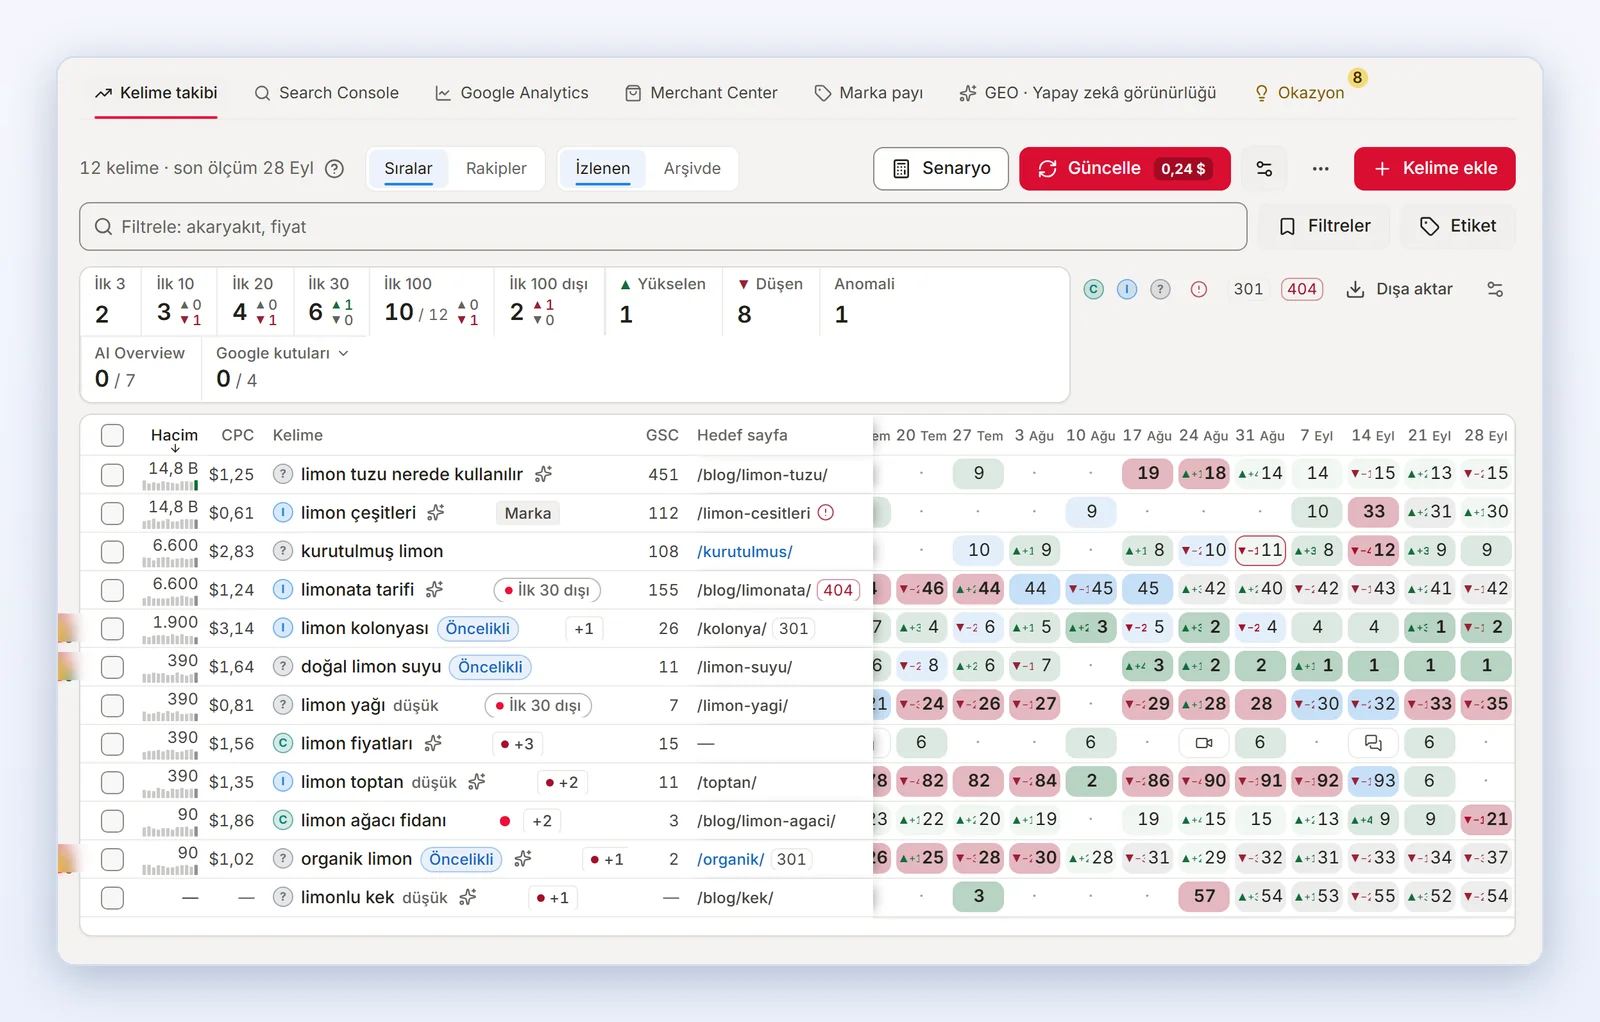The height and width of the screenshot is (1022, 1600).
Task: Check the kurutulmuş limon row checkbox
Action: 112,551
